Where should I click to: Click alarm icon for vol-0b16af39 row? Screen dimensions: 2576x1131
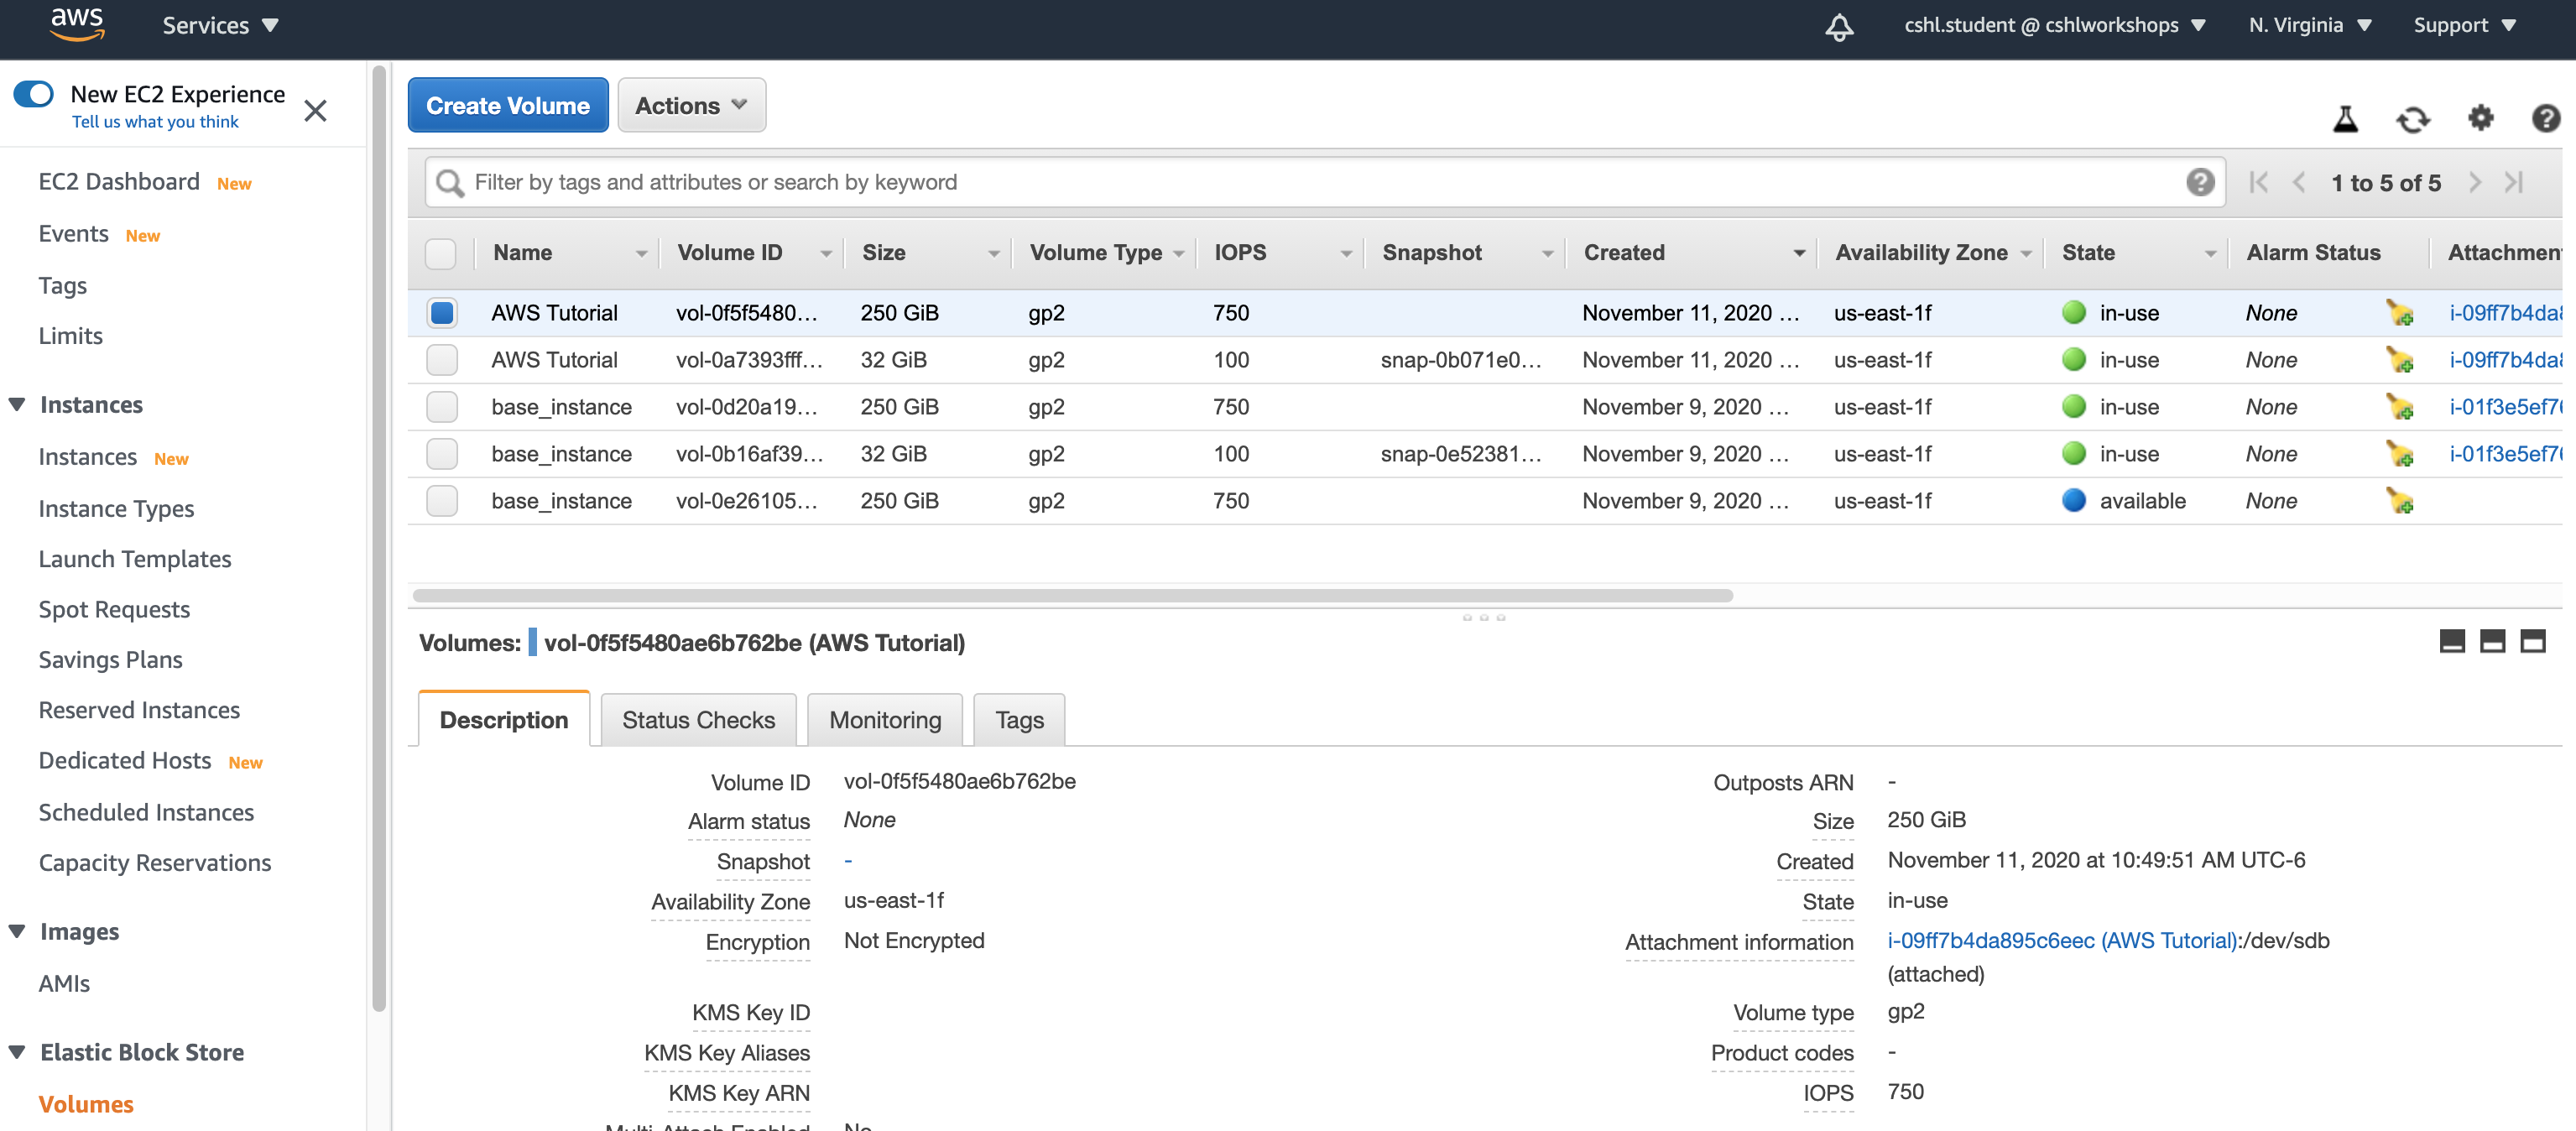[x=2400, y=454]
